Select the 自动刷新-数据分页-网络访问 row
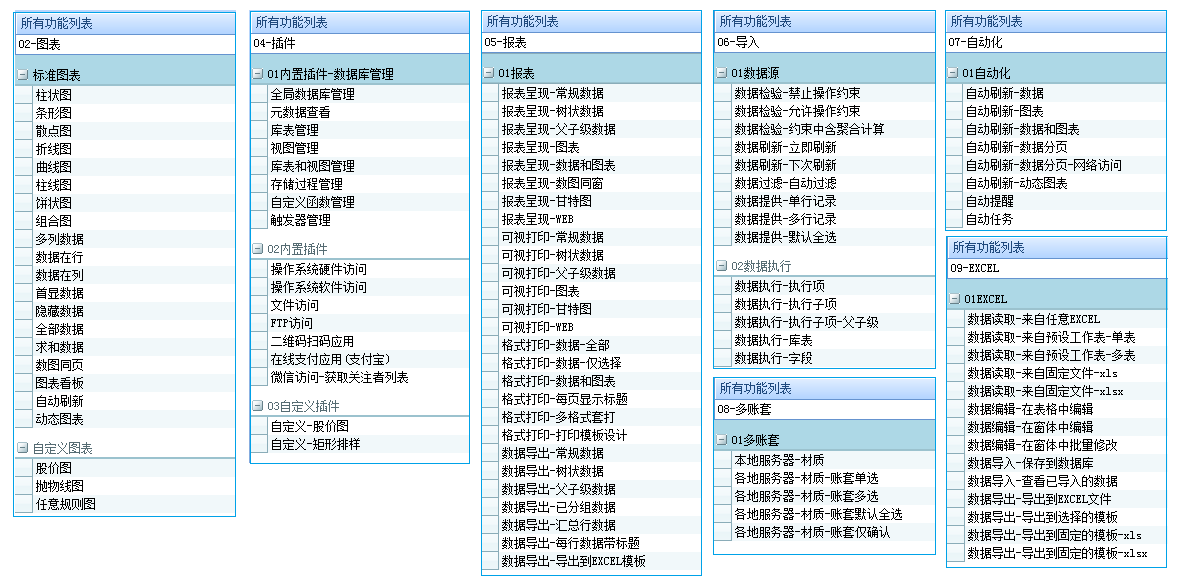This screenshot has width=1180, height=585. (x=1056, y=166)
